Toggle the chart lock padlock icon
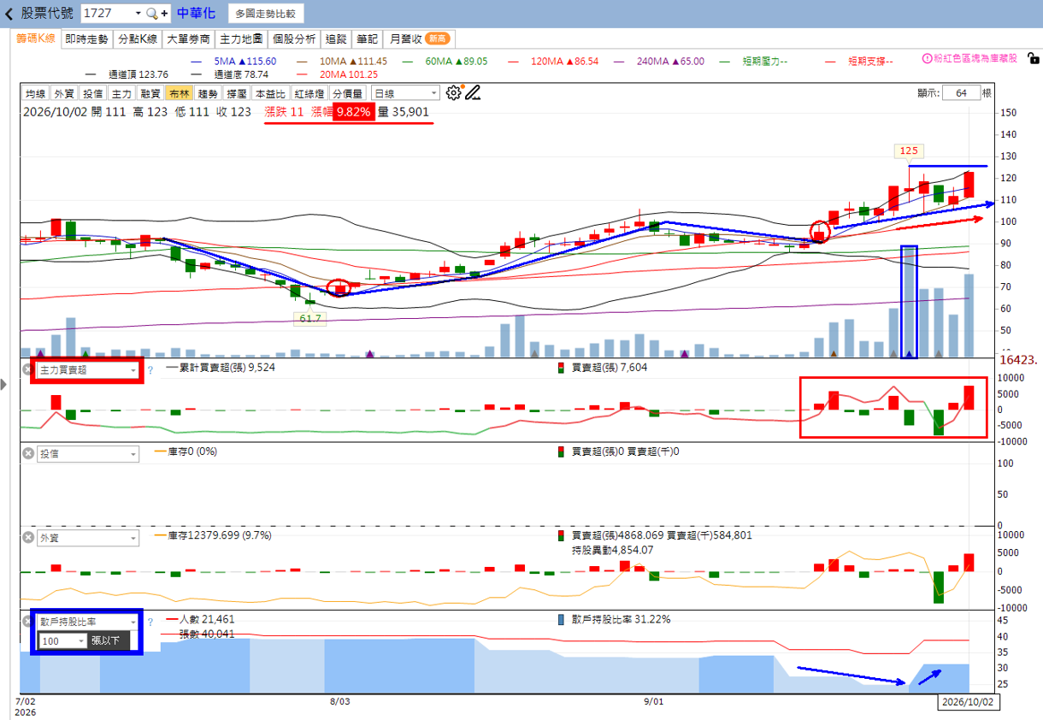1043x720 pixels. click(1032, 59)
